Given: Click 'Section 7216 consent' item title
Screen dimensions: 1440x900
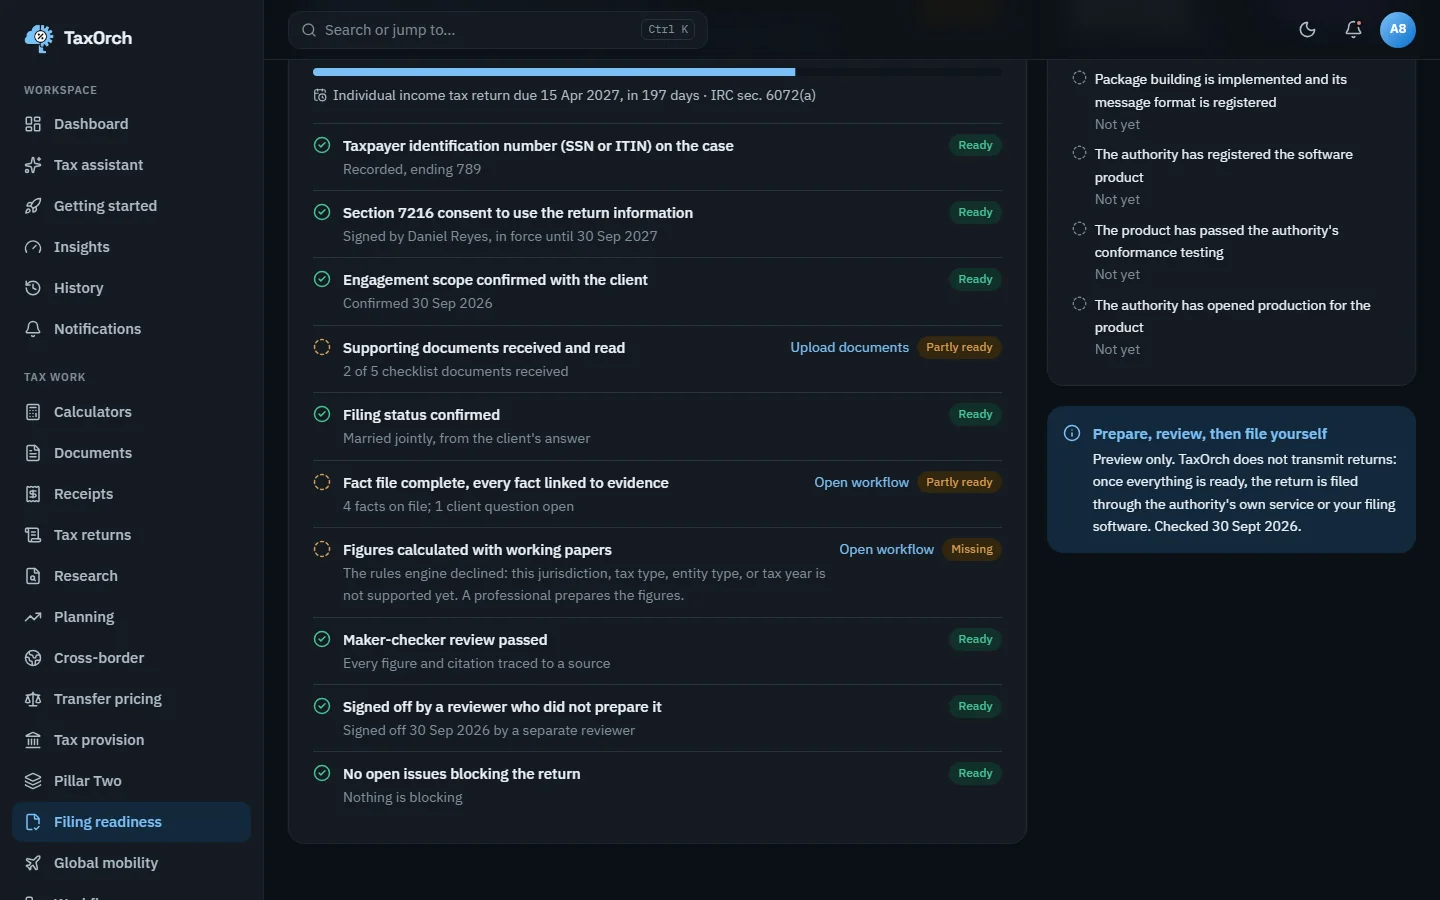Looking at the screenshot, I should click(x=518, y=213).
